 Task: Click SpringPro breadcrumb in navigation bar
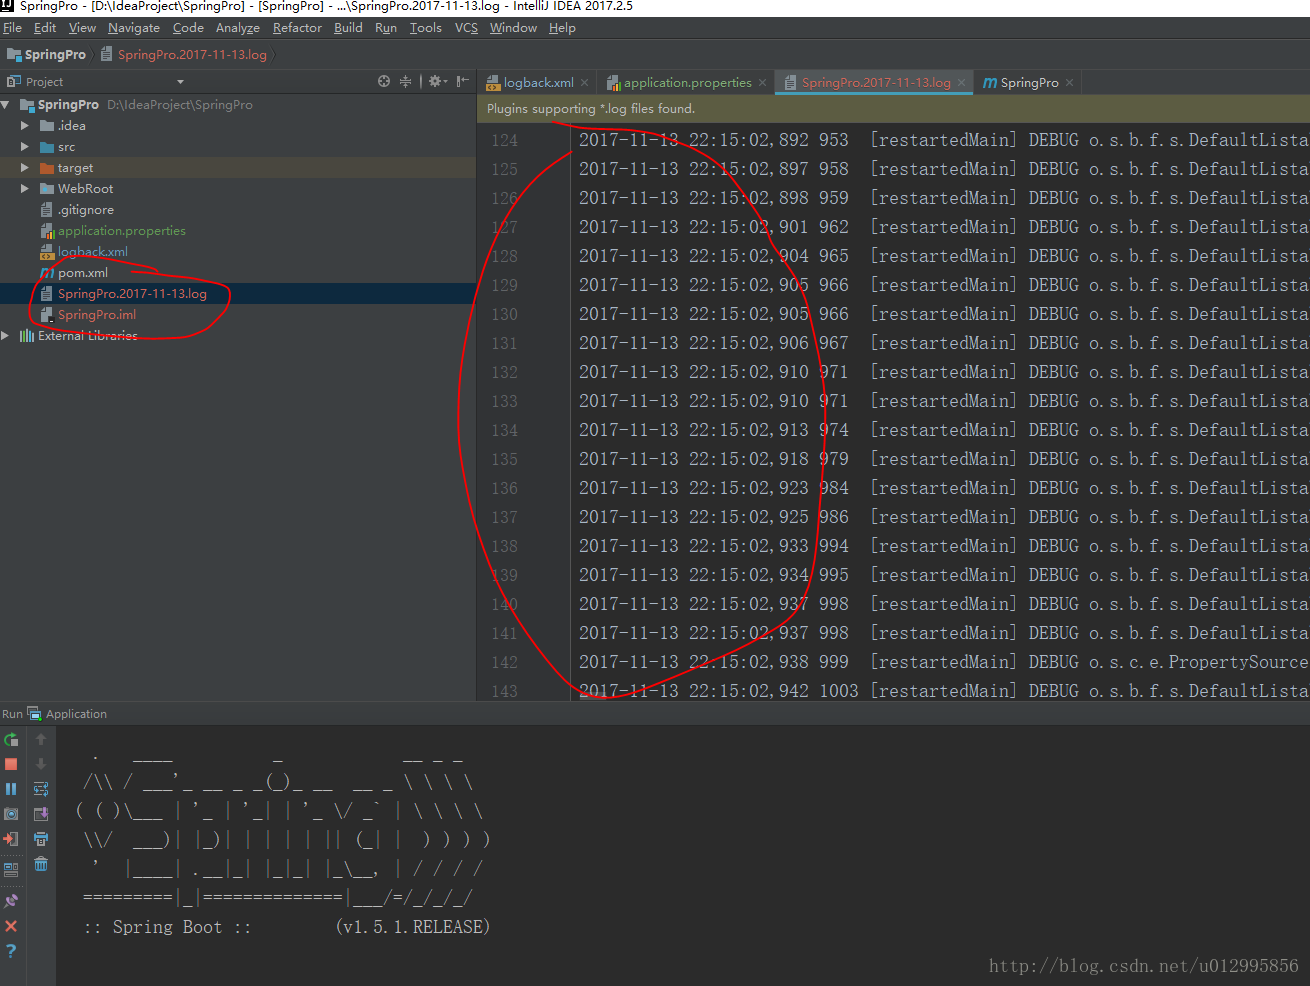[46, 55]
